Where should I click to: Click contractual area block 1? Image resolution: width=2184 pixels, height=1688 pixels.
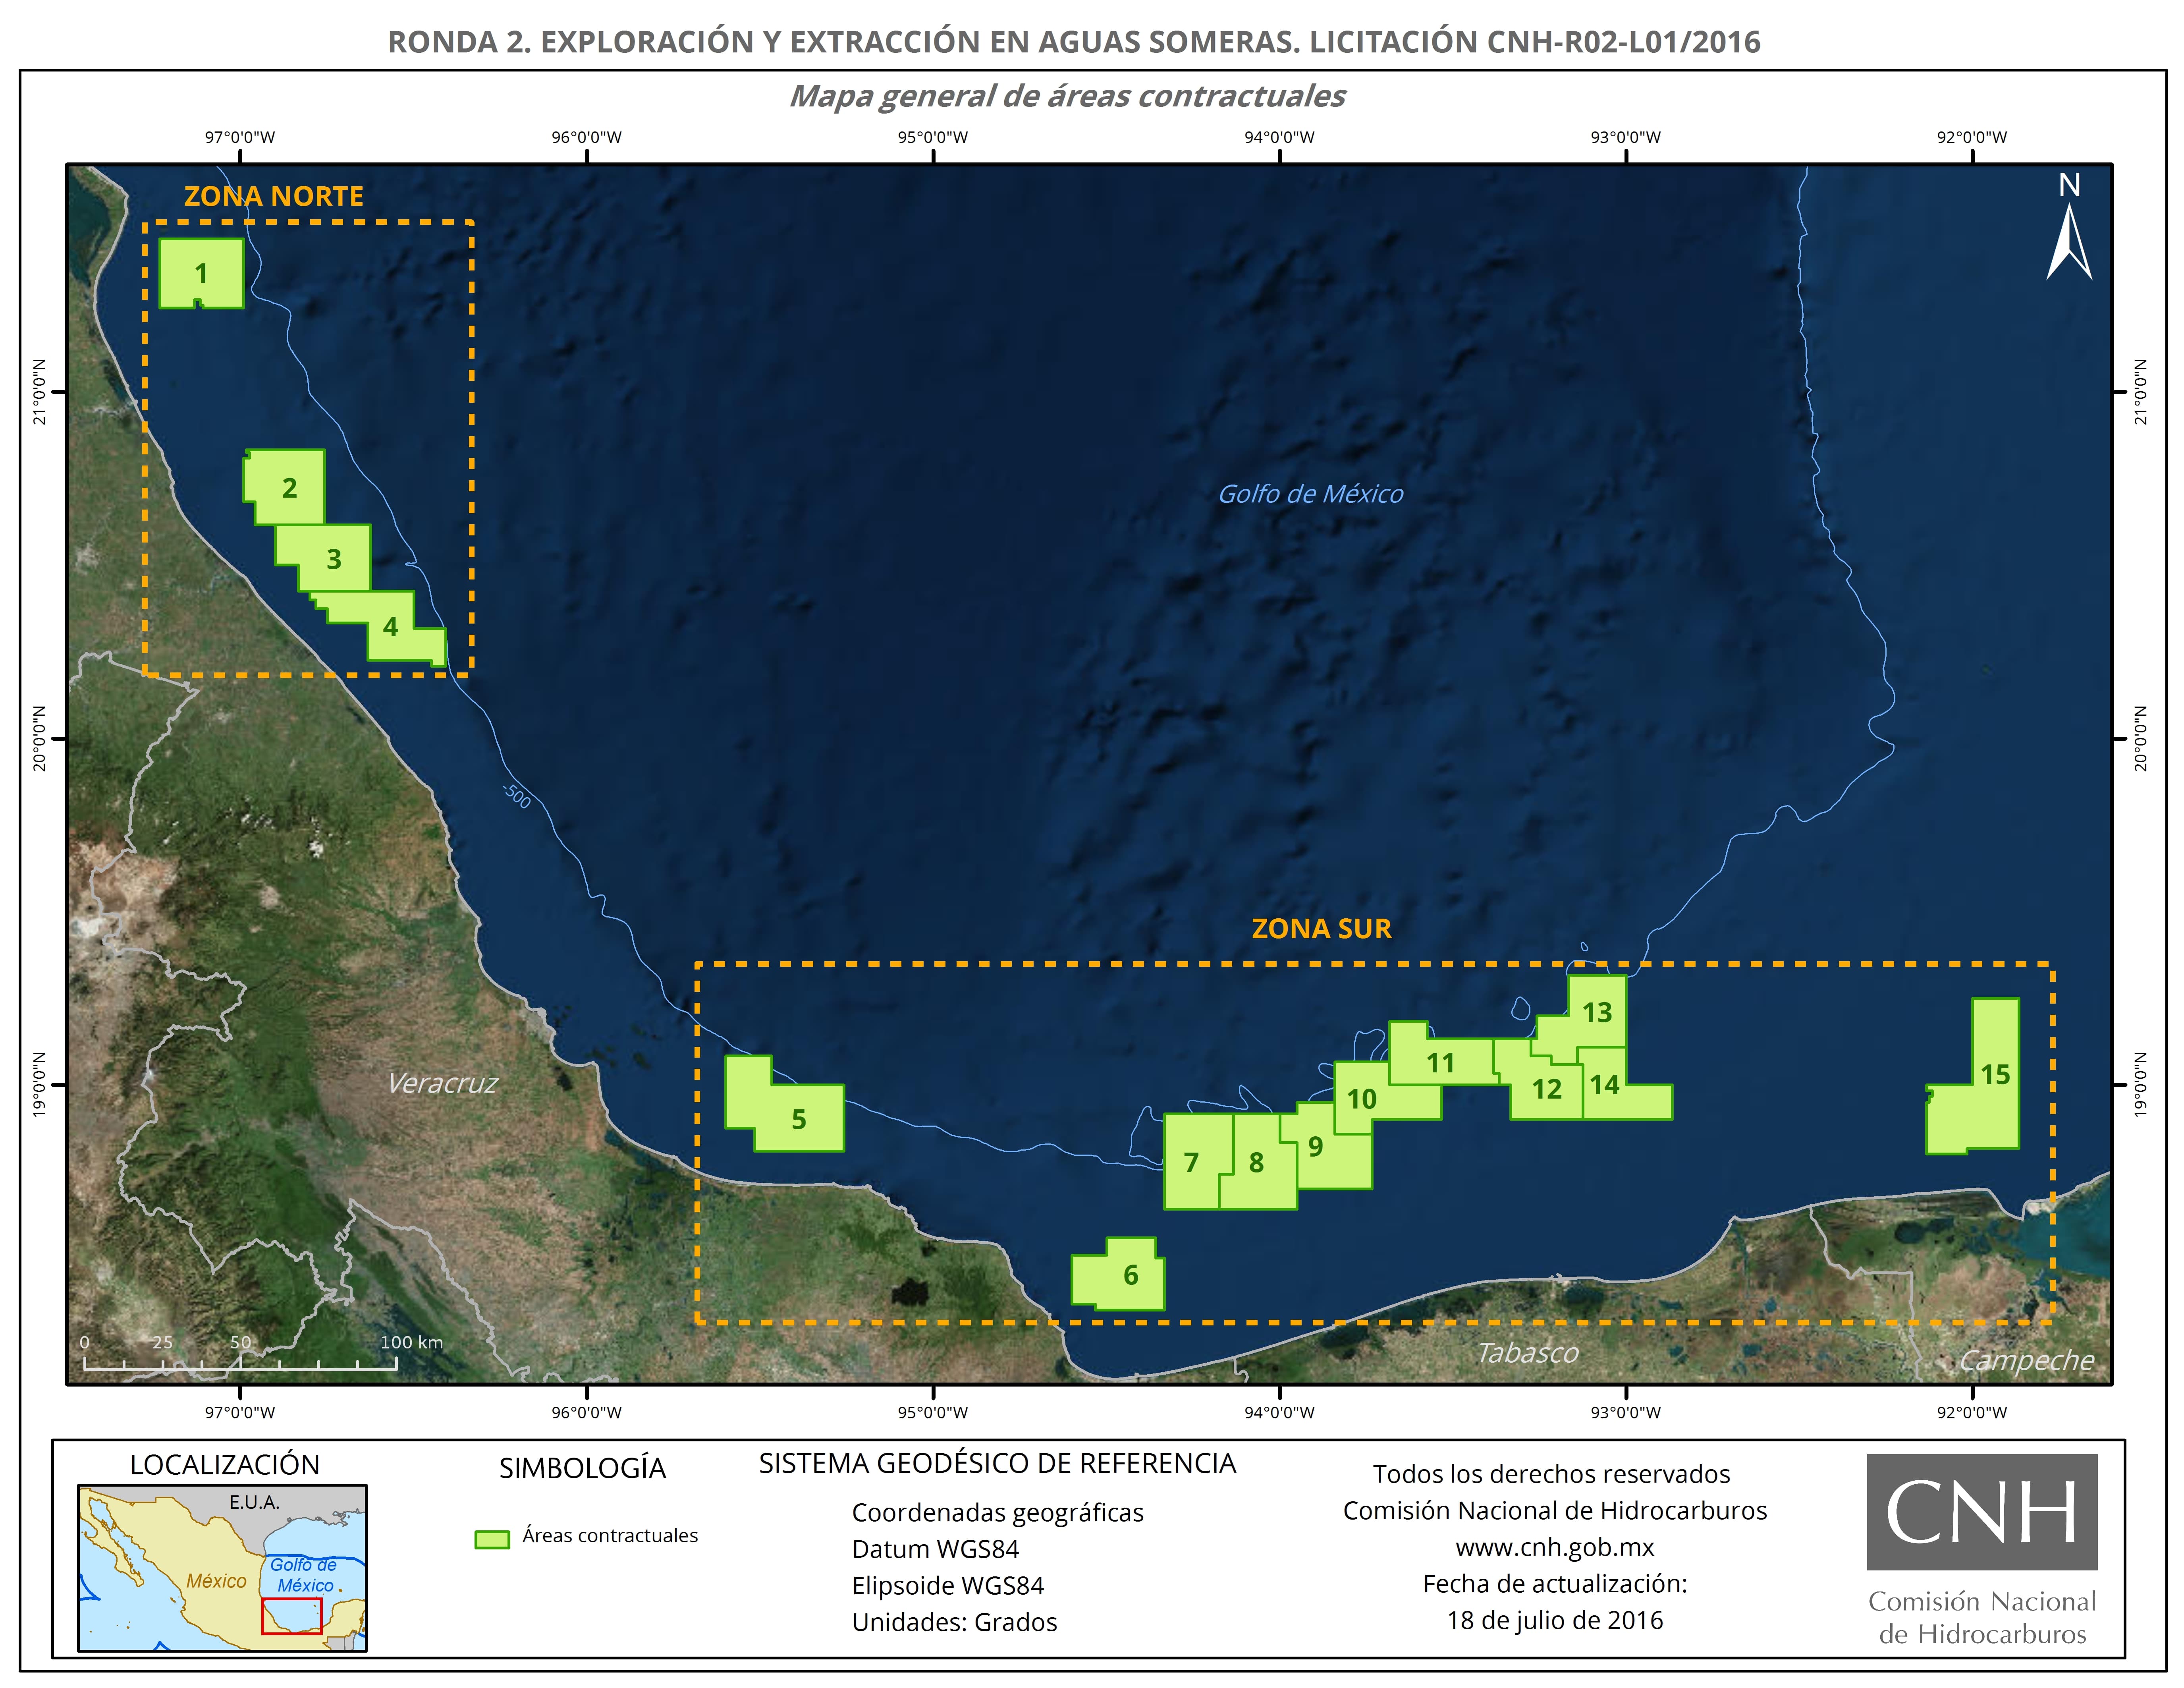(x=201, y=273)
